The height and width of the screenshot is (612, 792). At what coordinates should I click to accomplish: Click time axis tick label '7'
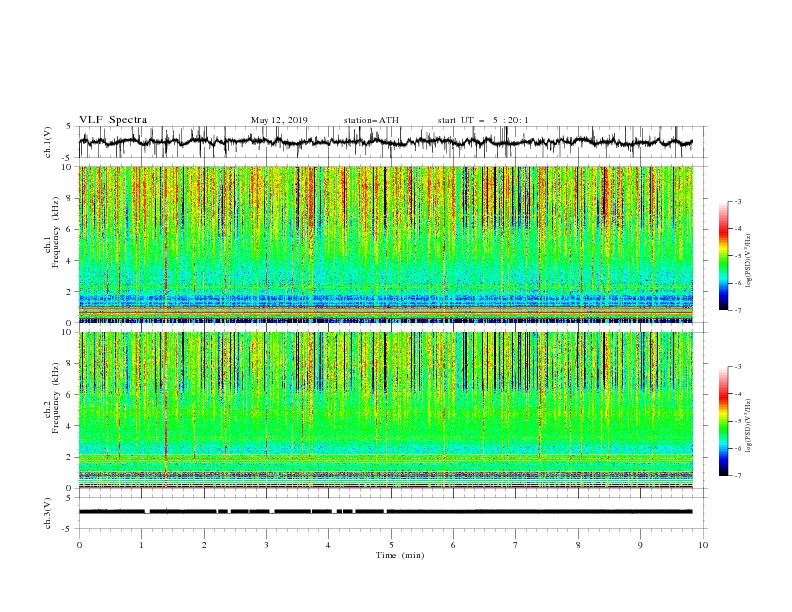(x=516, y=545)
